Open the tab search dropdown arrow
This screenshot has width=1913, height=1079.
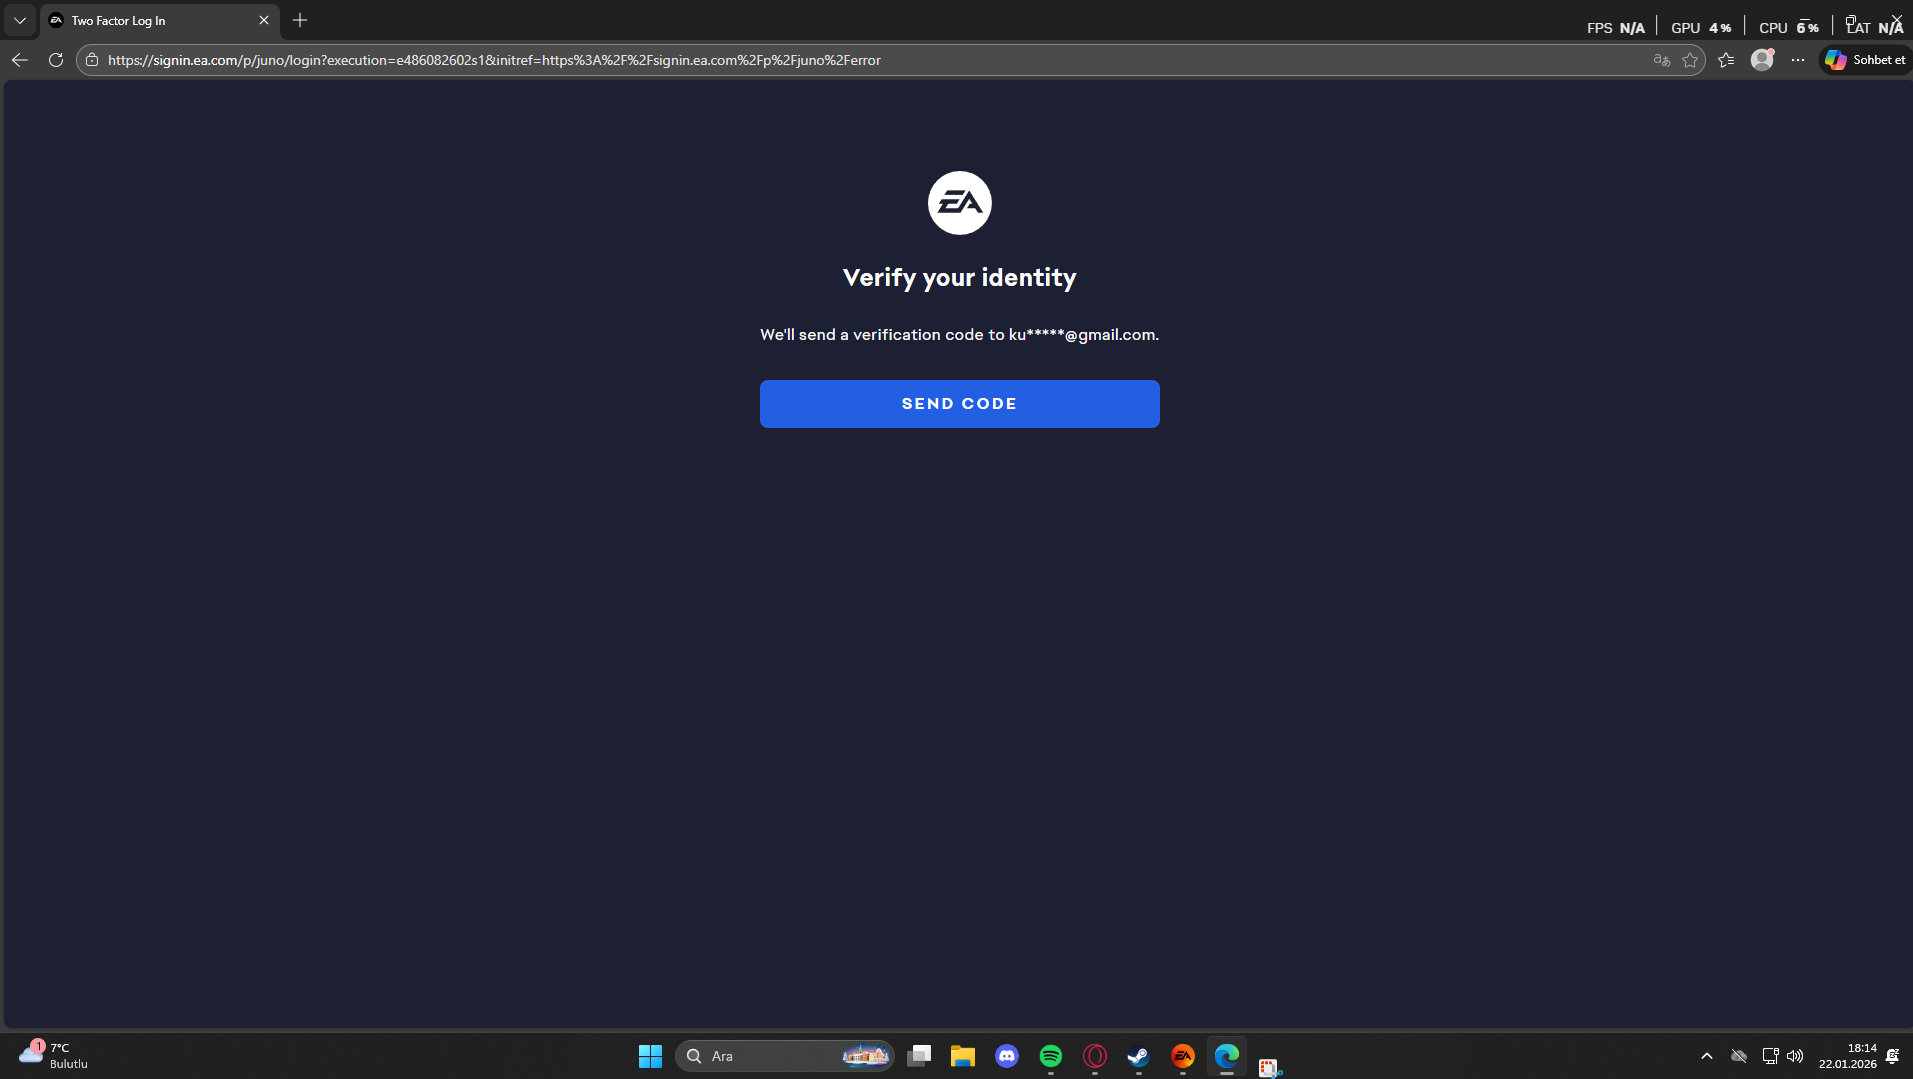click(x=20, y=20)
